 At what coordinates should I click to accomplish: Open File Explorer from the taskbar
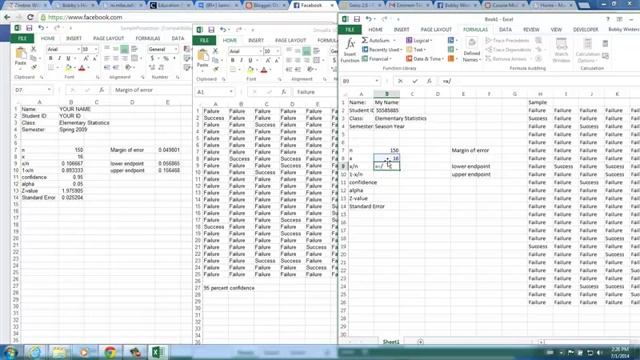(59, 352)
